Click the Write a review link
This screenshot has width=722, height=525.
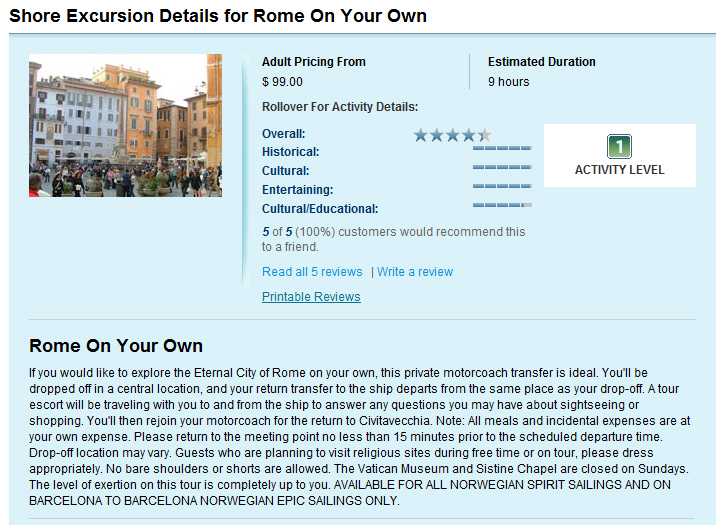pyautogui.click(x=415, y=272)
